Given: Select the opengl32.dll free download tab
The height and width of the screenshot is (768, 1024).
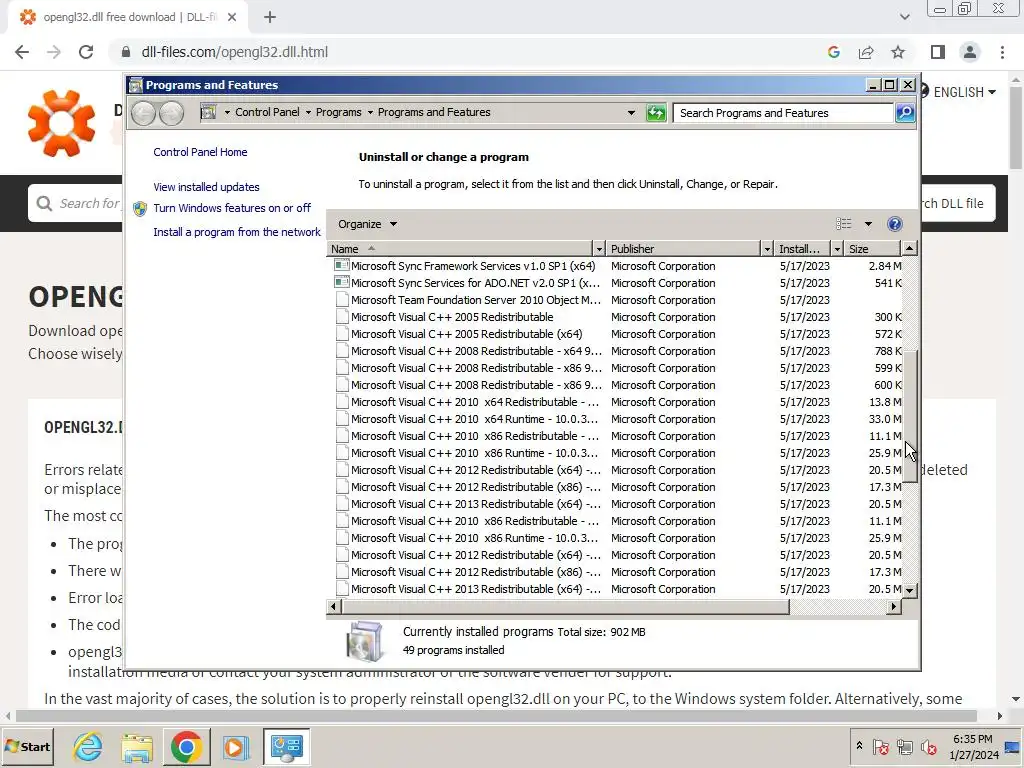Looking at the screenshot, I should [129, 17].
